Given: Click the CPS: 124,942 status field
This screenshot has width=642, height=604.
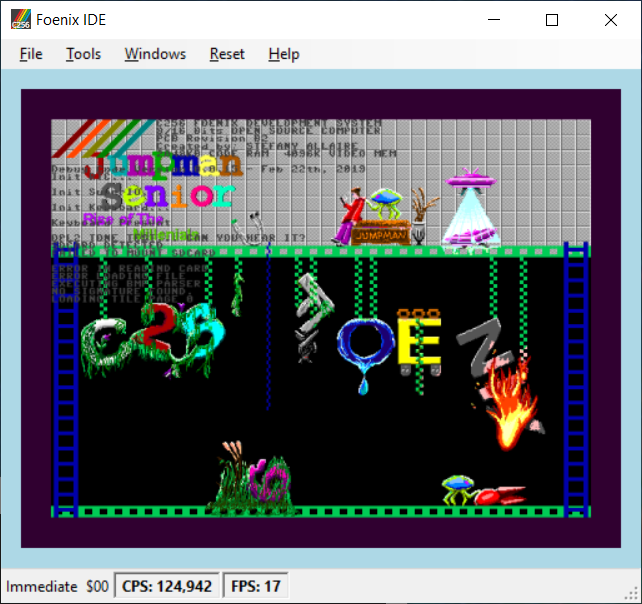Looking at the screenshot, I should 167,586.
